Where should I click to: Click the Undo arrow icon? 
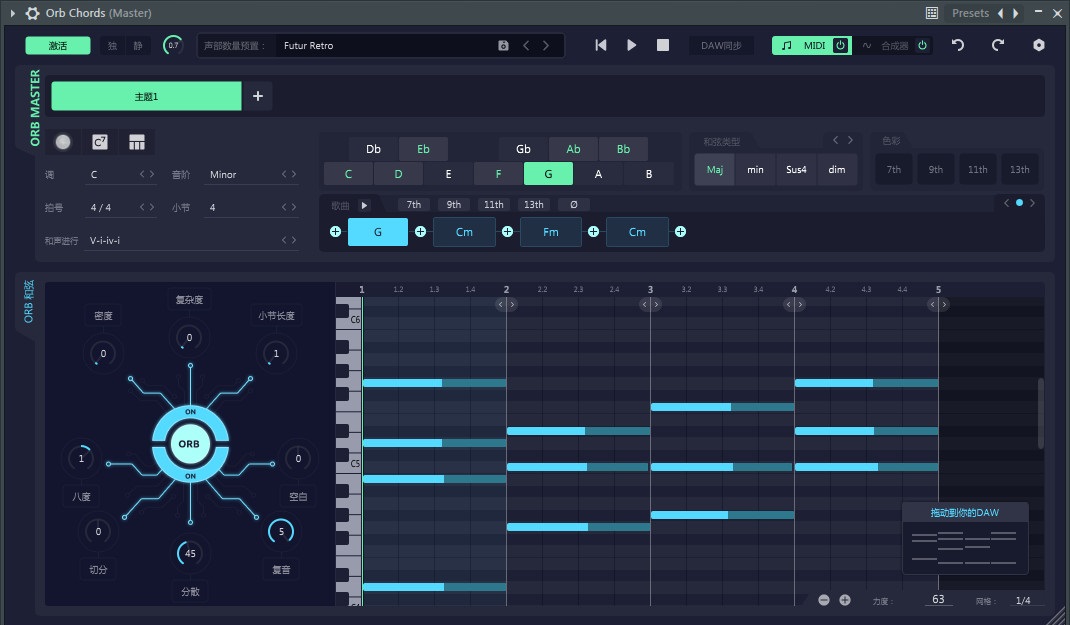pyautogui.click(x=960, y=44)
